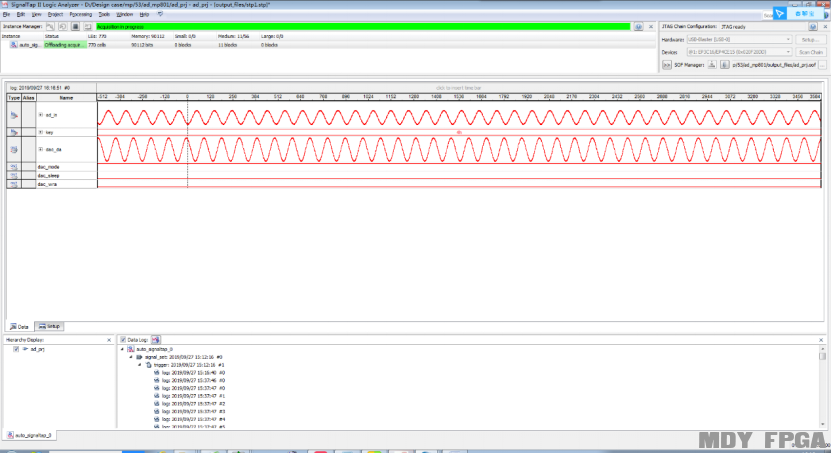Close the JTAG Chain Configuration panel

click(825, 26)
